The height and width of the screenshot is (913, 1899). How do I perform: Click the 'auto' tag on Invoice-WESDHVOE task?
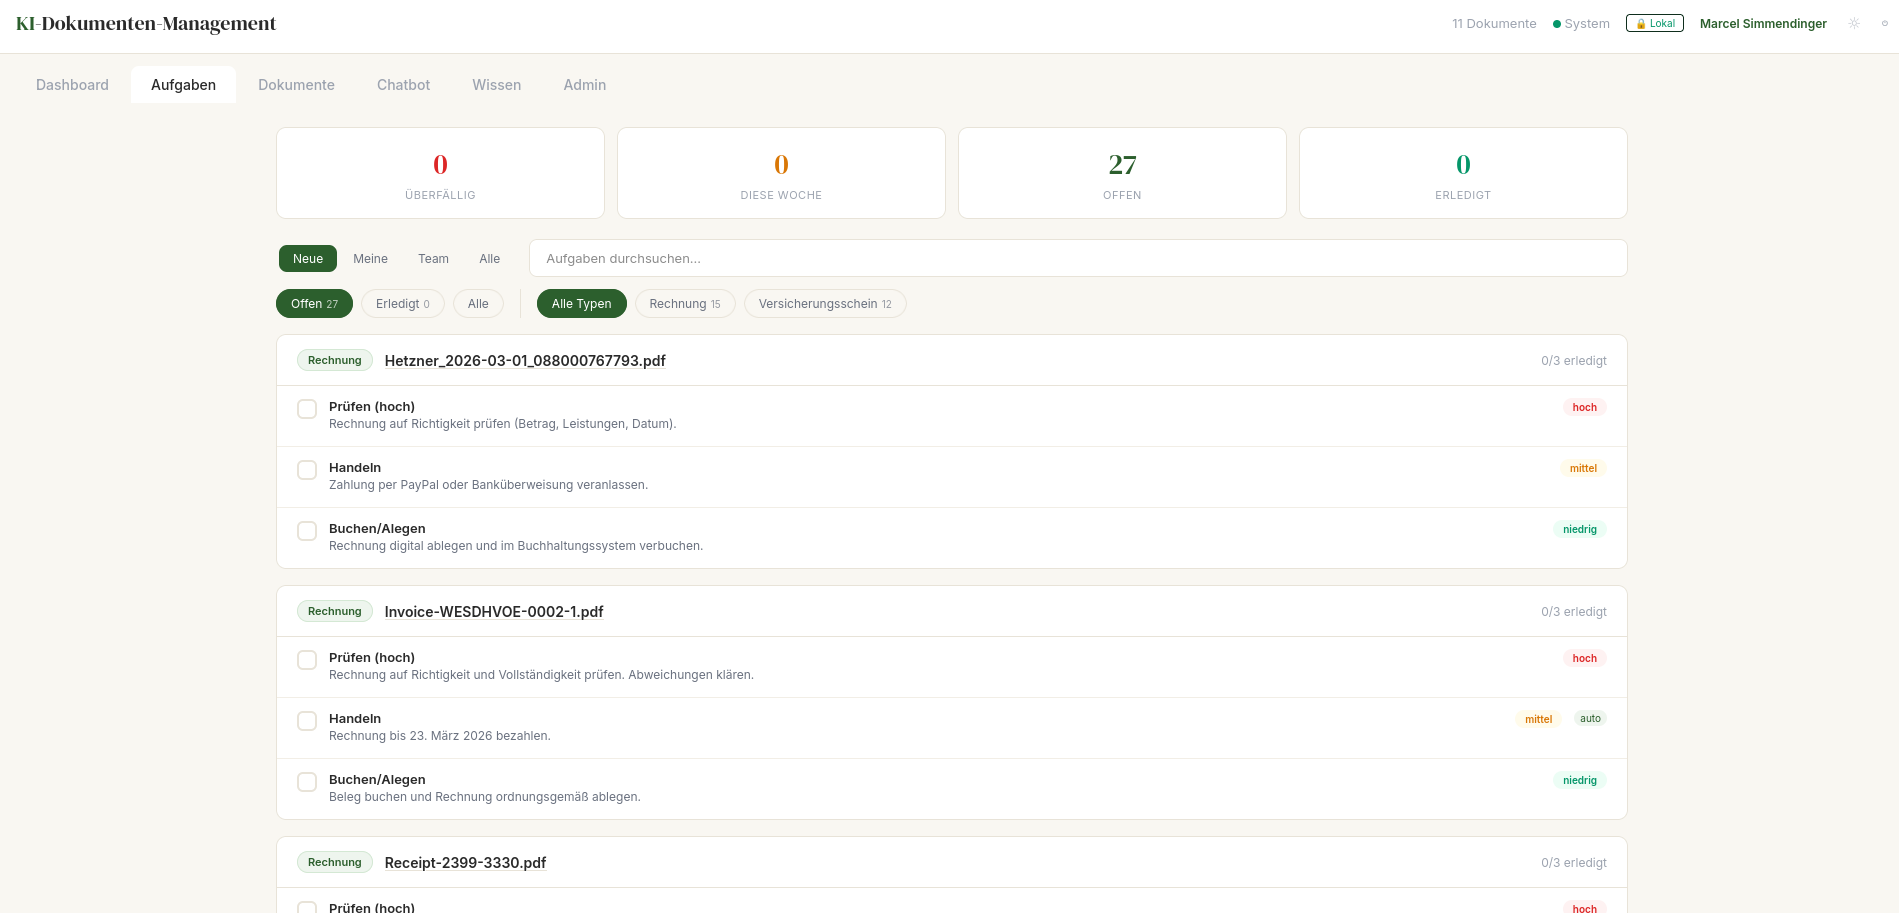tap(1590, 718)
